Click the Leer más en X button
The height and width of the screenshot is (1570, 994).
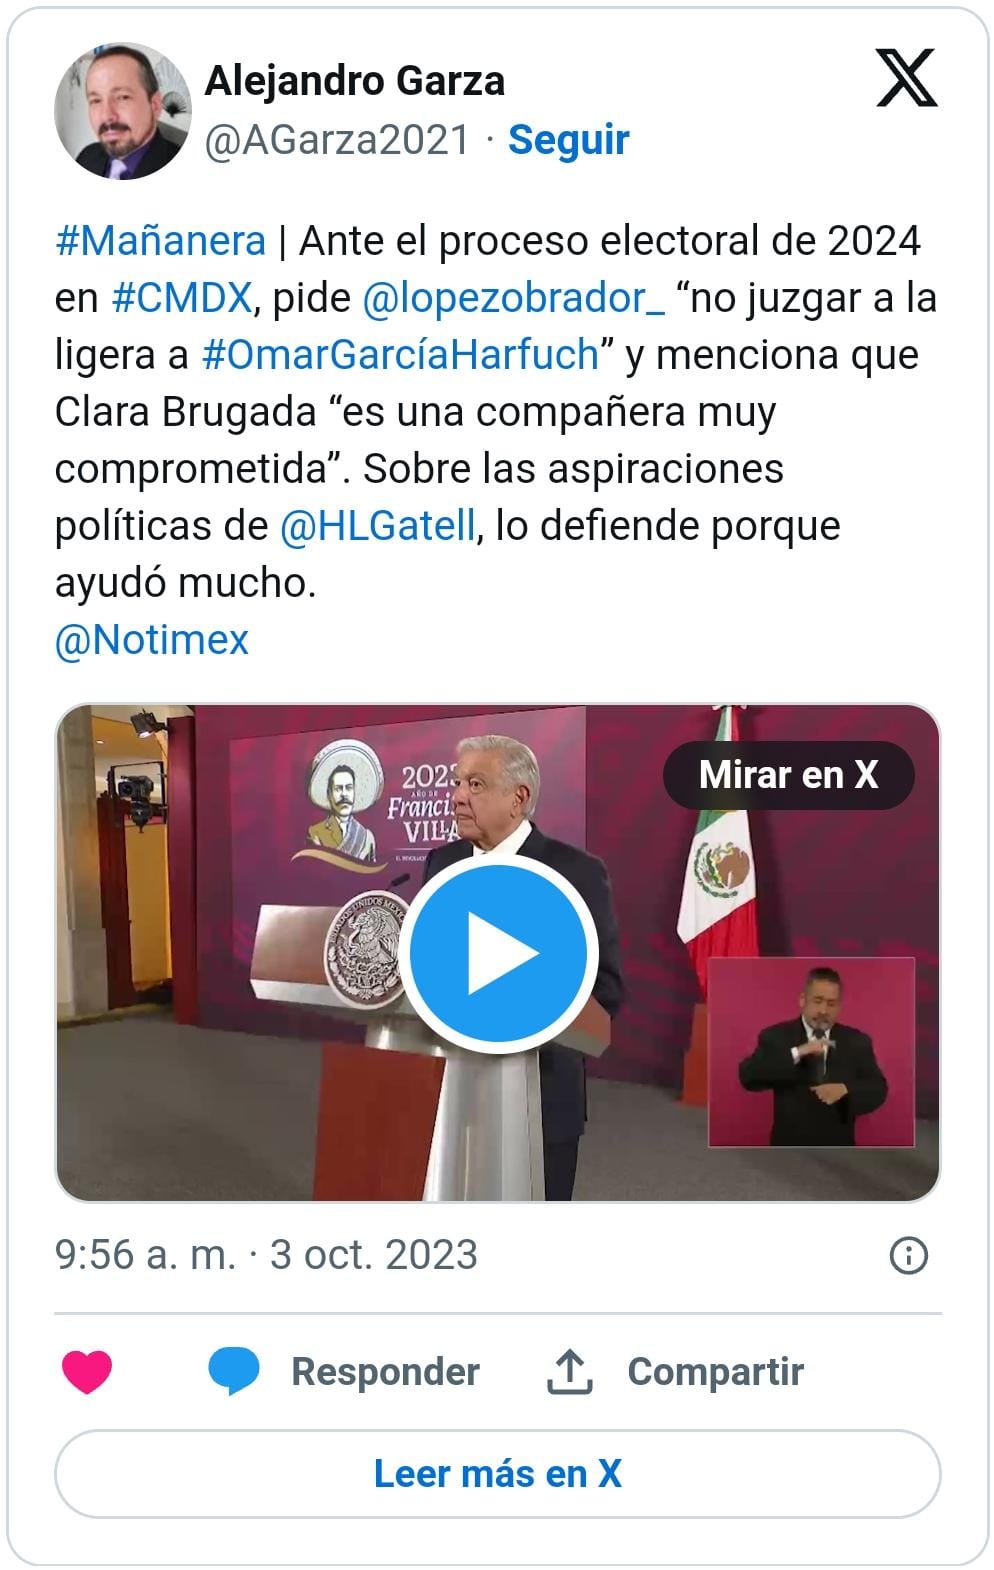498,1473
